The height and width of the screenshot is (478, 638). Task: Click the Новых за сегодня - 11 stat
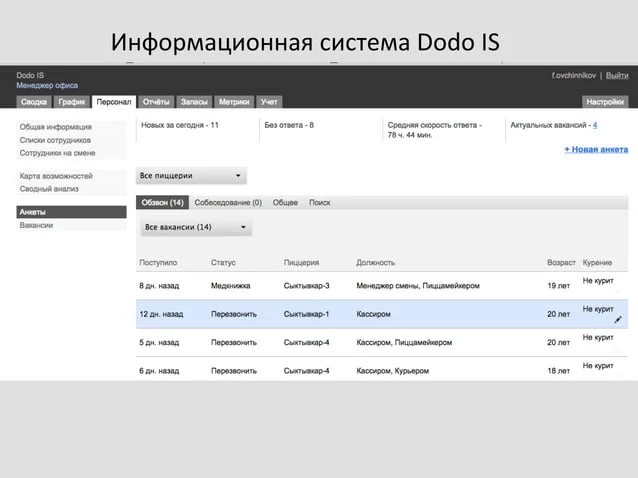(180, 125)
